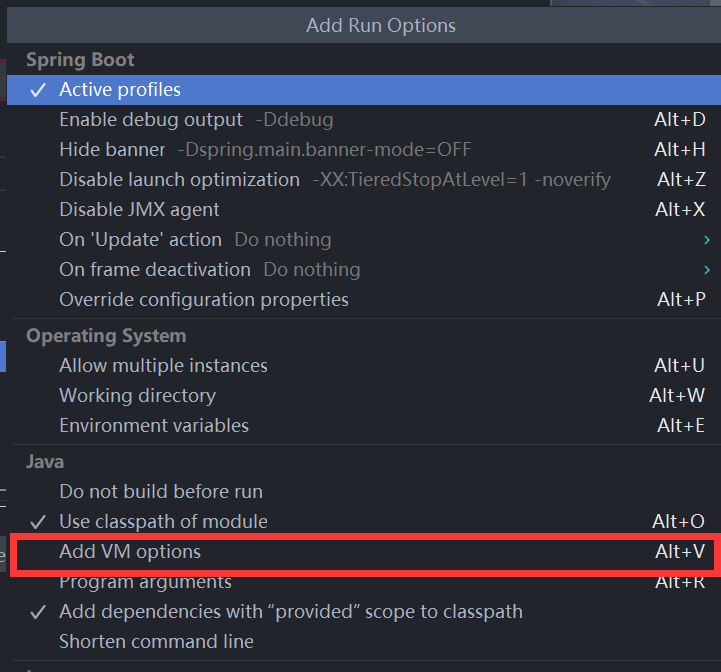Viewport: 721px width, 672px height.
Task: Select Add VM options entry
Action: tap(364, 552)
